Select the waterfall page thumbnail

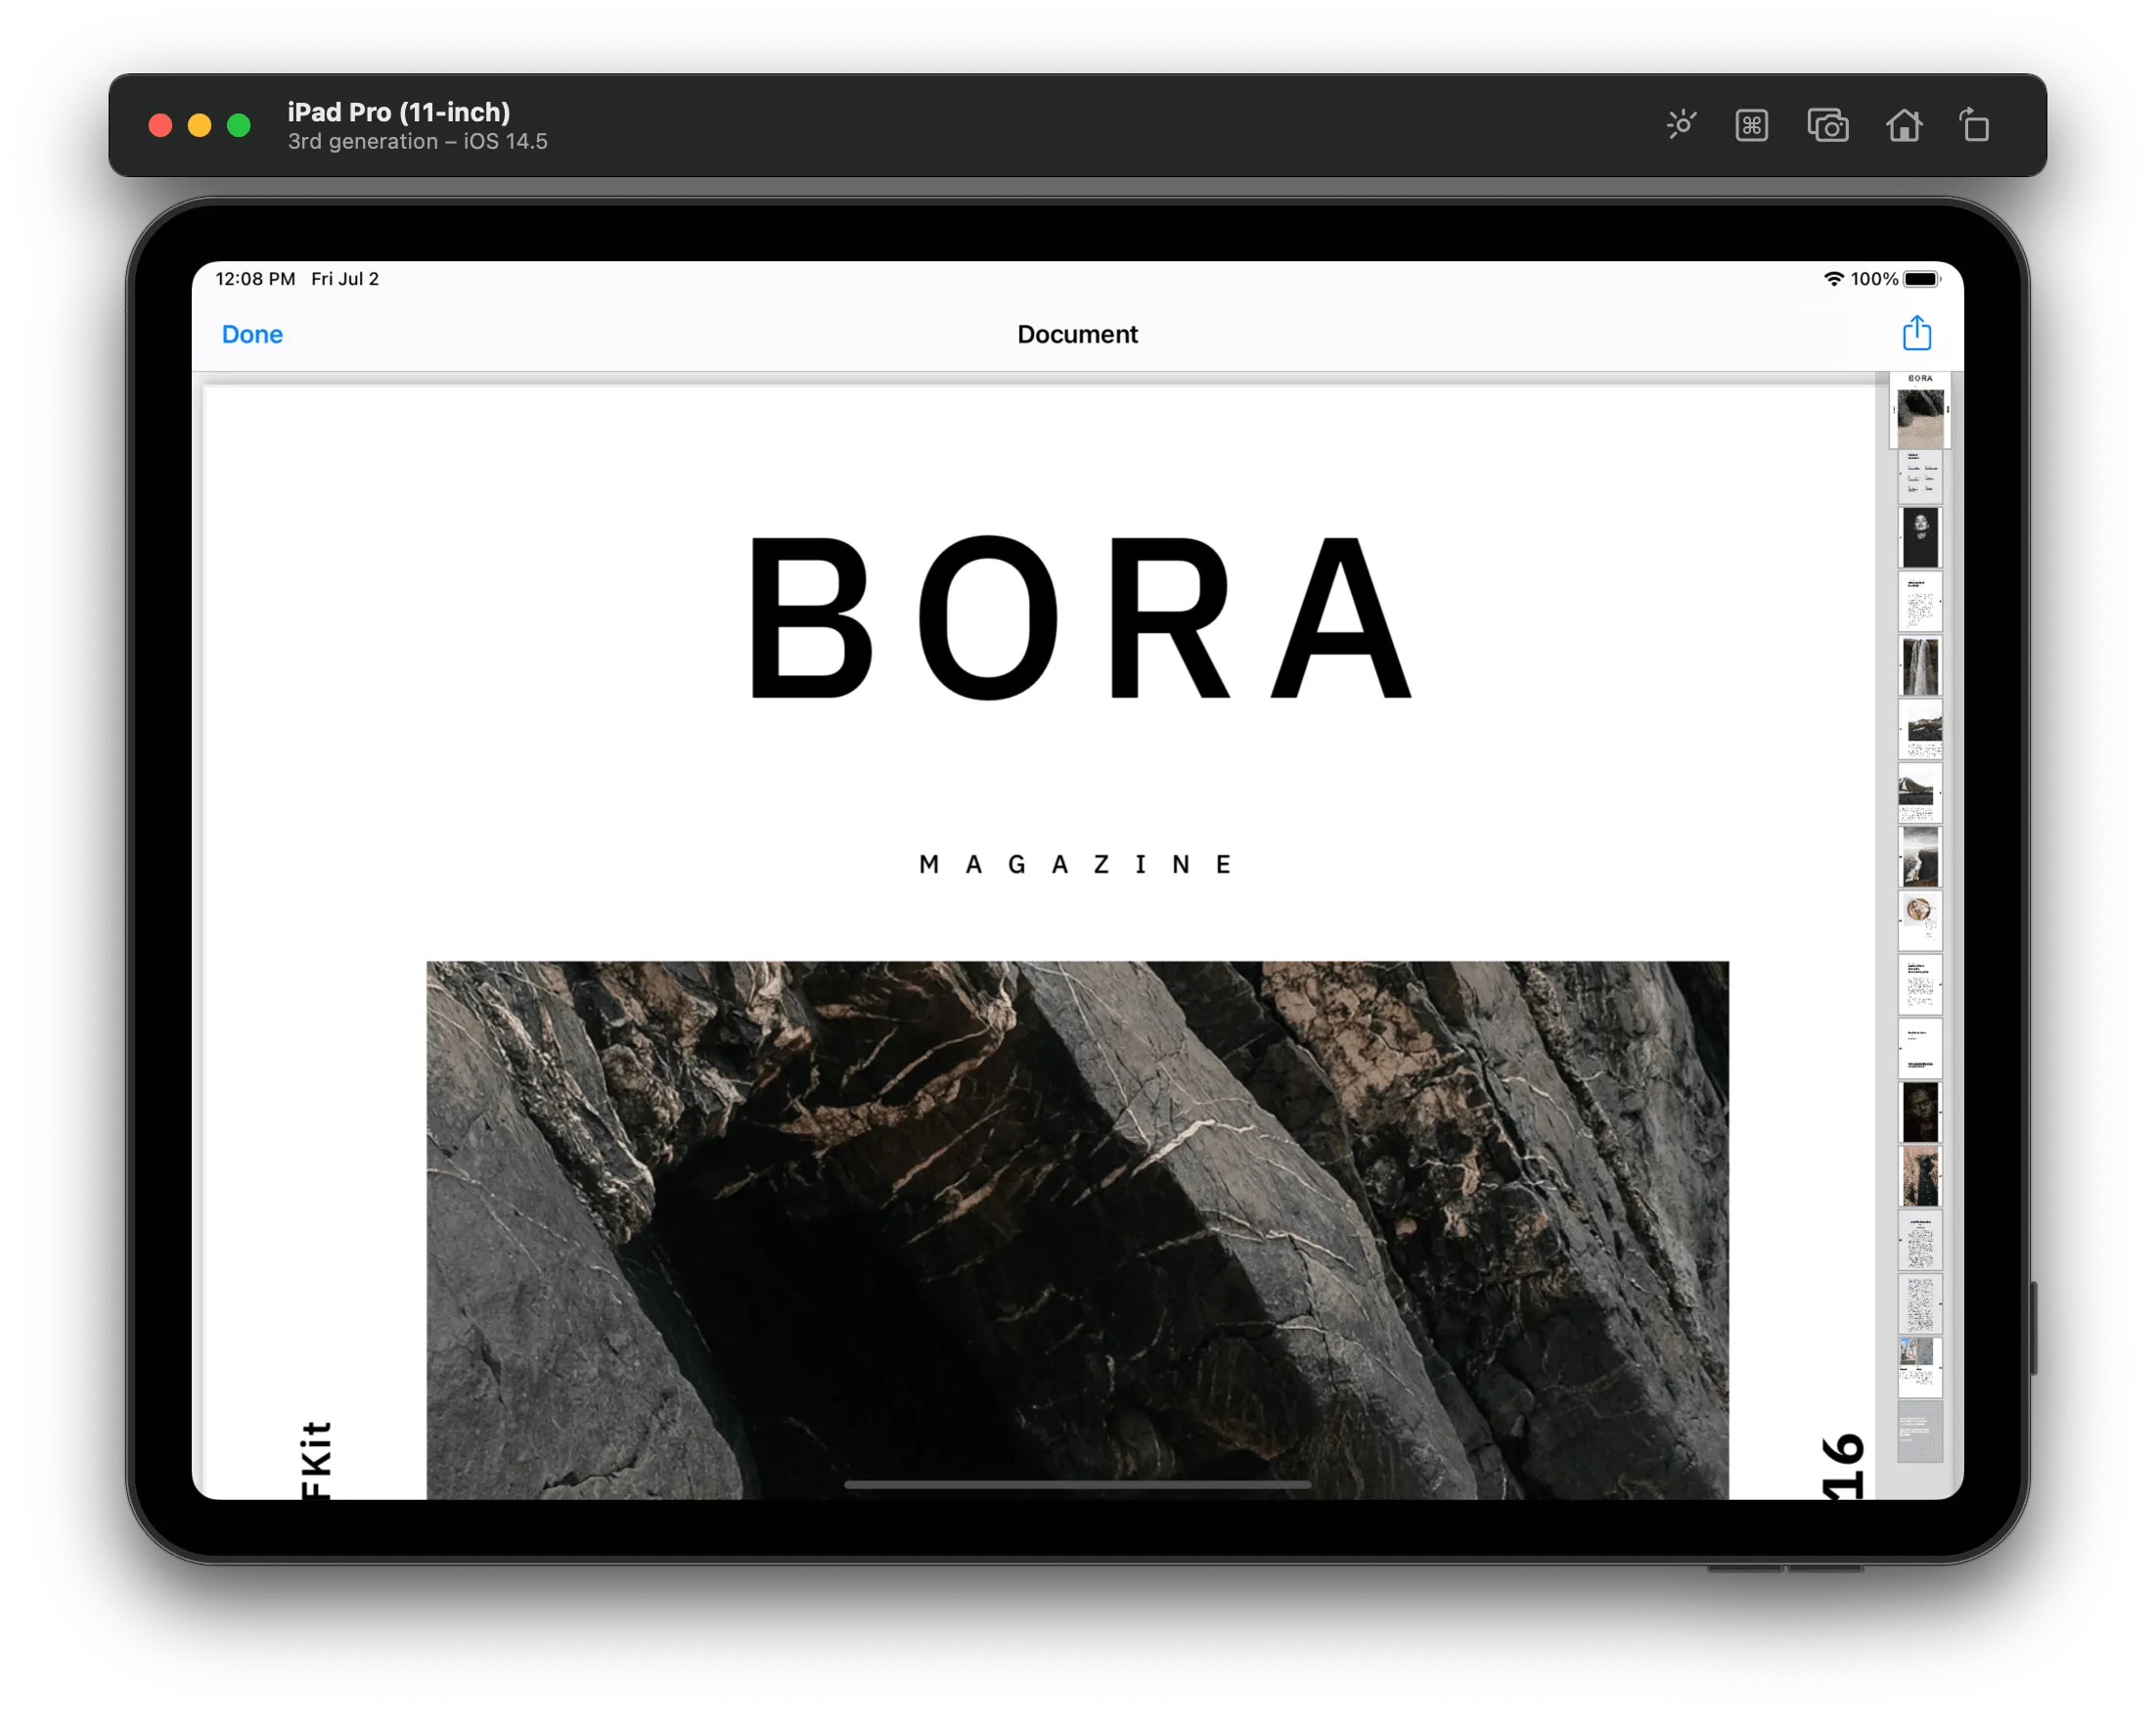point(1919,665)
